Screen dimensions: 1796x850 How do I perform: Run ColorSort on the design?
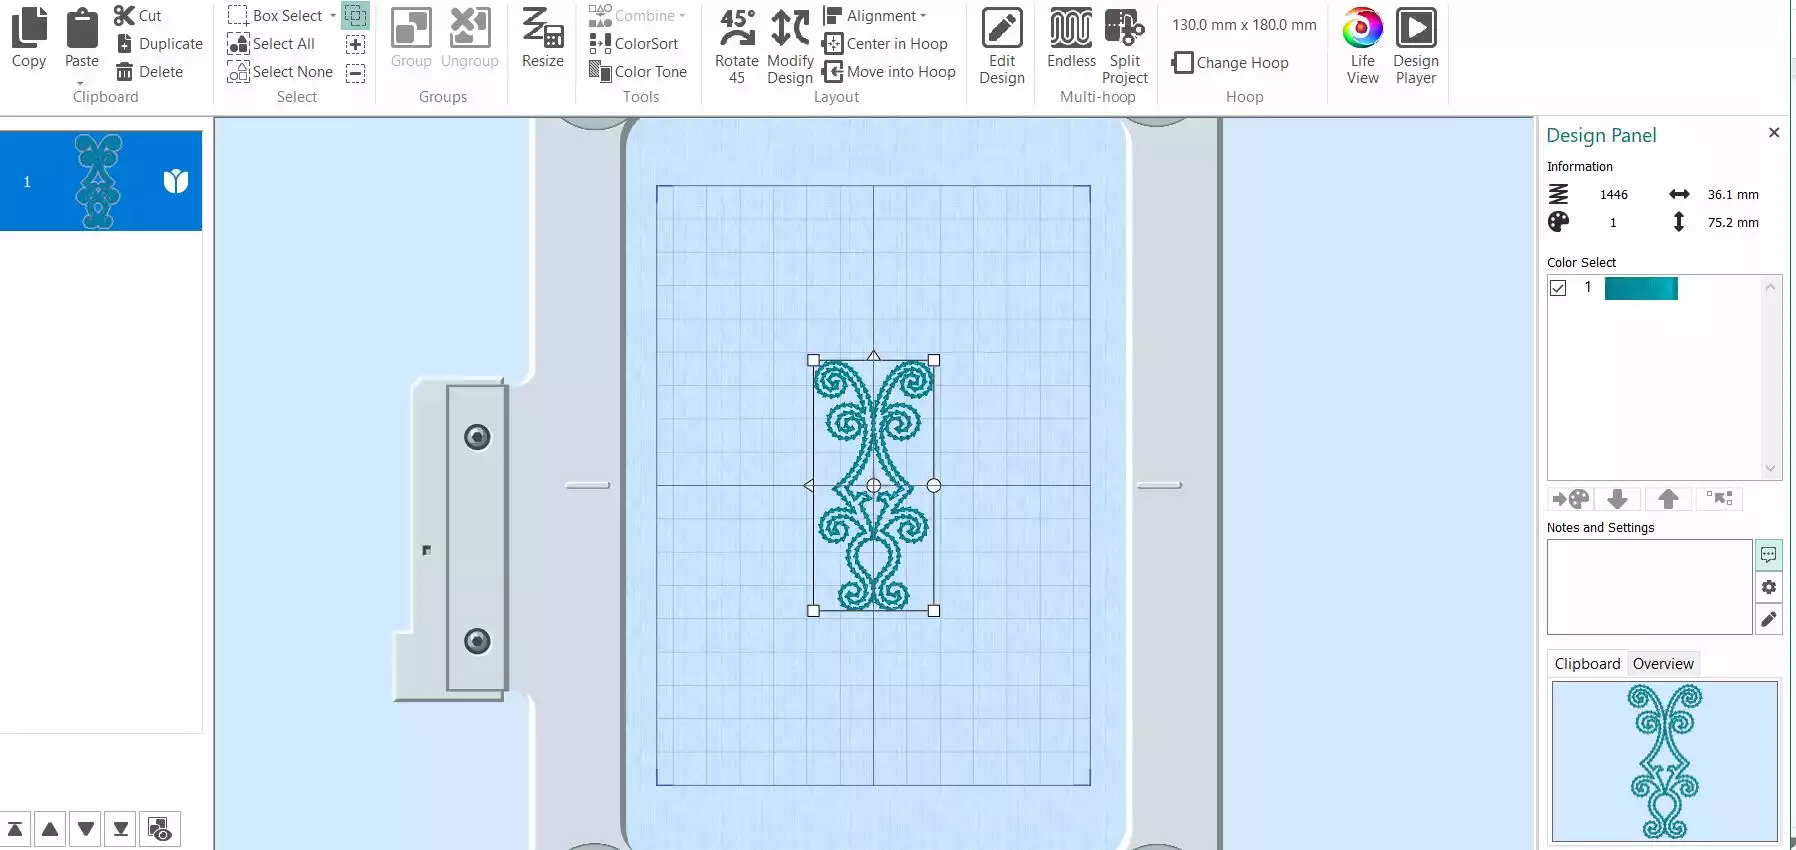point(634,43)
